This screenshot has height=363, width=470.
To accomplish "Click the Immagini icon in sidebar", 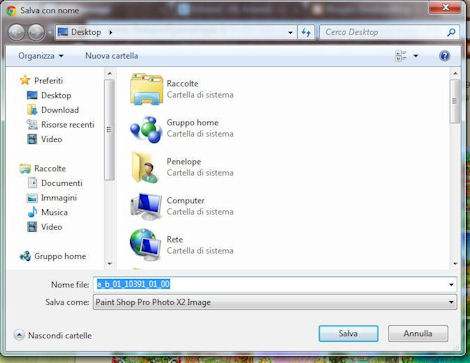I will tap(32, 198).
